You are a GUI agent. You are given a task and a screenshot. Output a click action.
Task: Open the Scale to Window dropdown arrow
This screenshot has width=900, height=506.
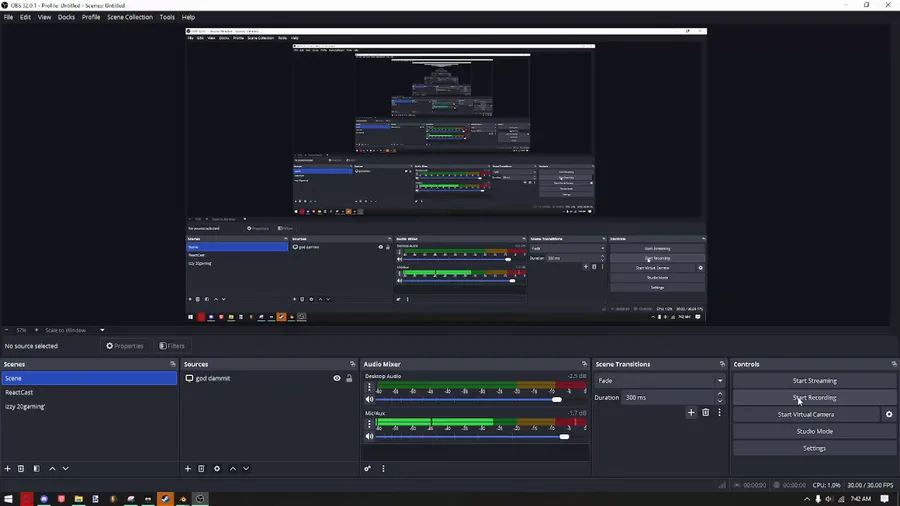[x=102, y=330]
